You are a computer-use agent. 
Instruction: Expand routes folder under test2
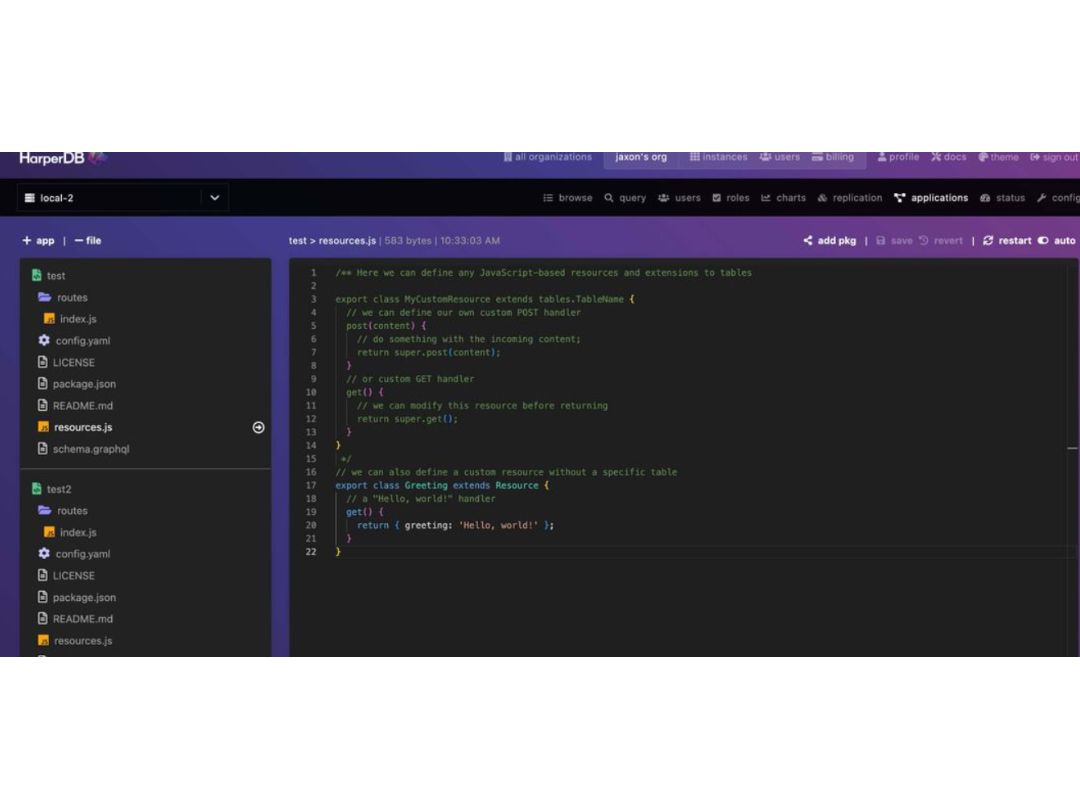click(63, 510)
